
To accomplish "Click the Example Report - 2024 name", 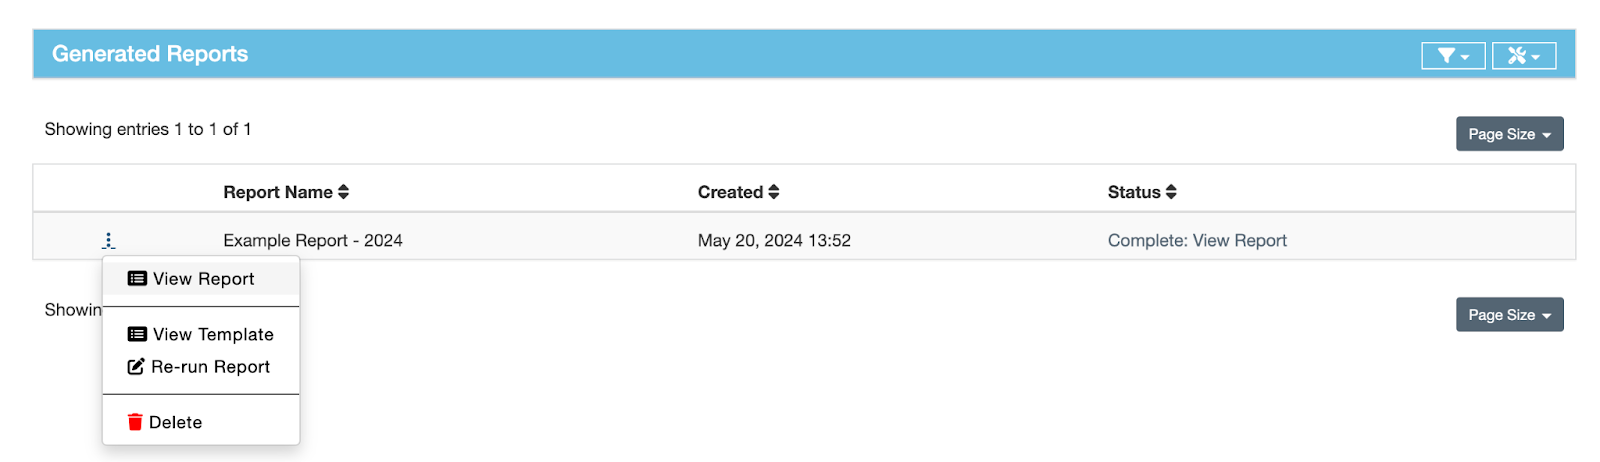I will (x=312, y=241).
